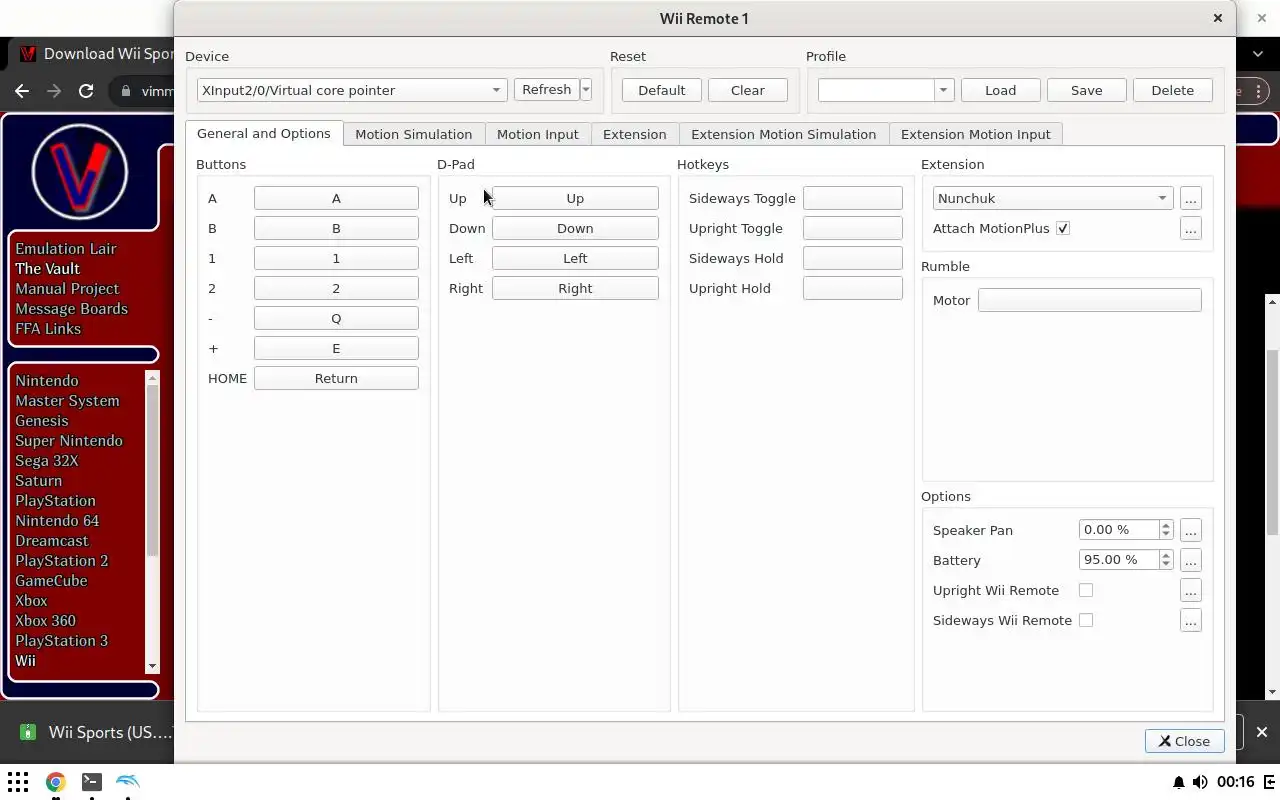Remap the A button binding
Screen dimensions: 1280x800
click(336, 198)
